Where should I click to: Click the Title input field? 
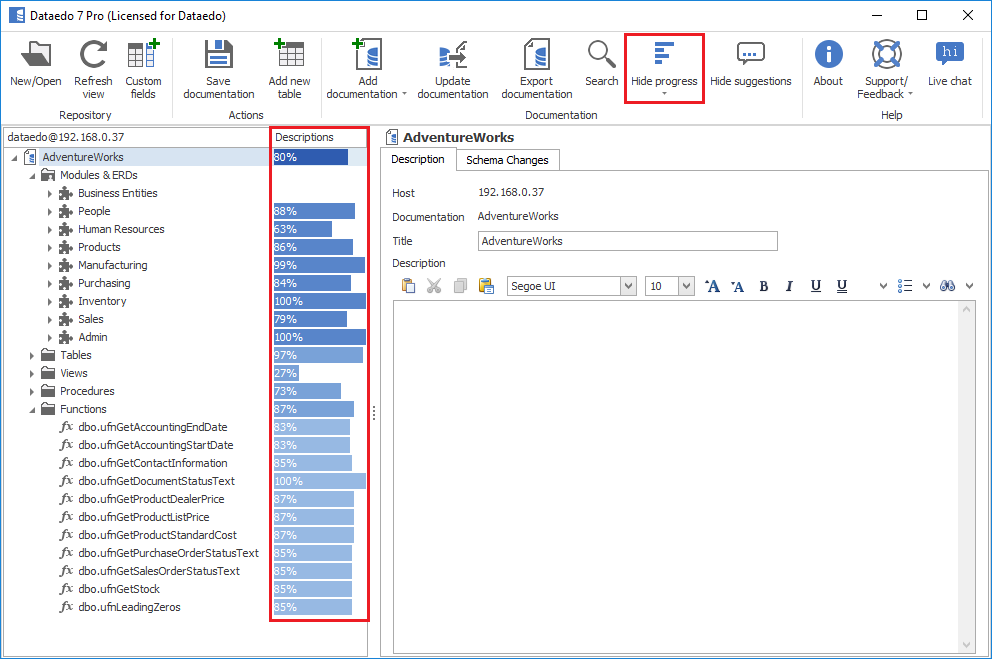click(627, 241)
